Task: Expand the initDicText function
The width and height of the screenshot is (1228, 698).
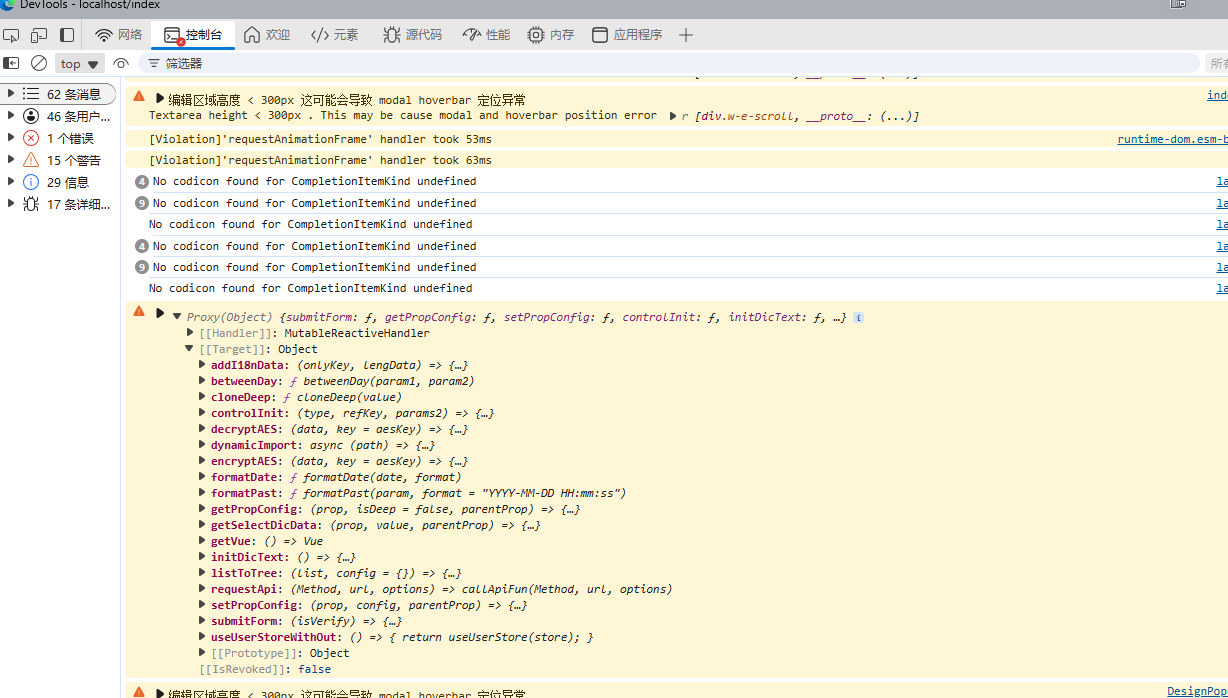Action: click(x=203, y=557)
